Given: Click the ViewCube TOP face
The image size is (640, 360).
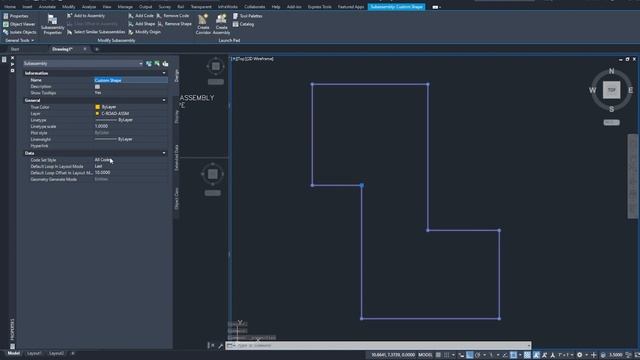Looking at the screenshot, I should [611, 90].
